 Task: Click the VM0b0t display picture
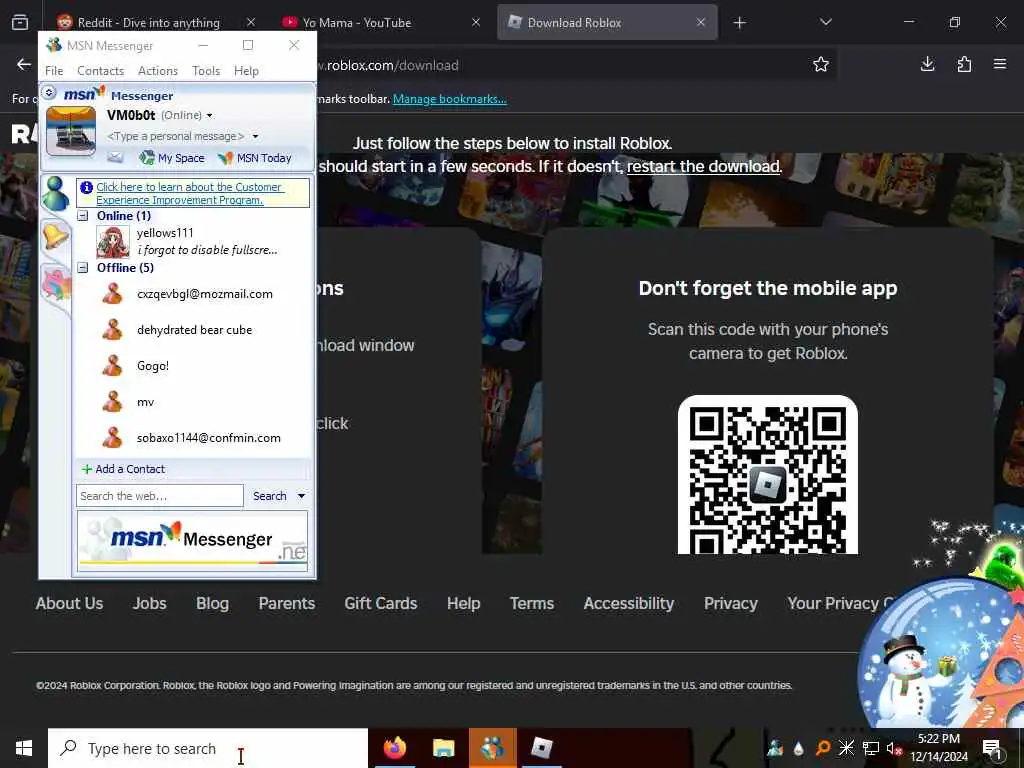(71, 131)
